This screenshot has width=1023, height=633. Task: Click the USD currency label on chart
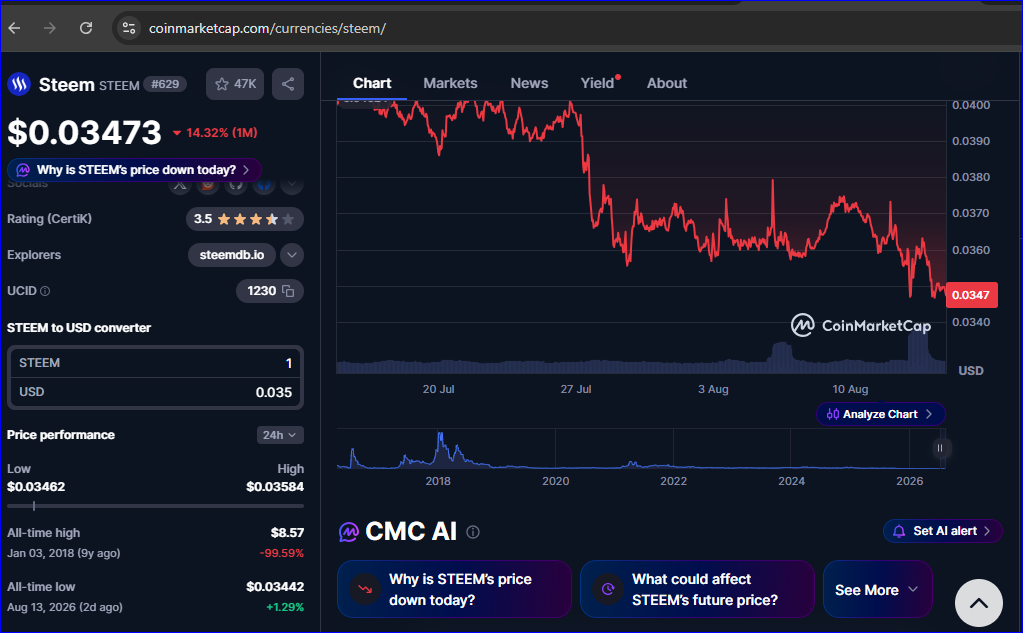(971, 371)
